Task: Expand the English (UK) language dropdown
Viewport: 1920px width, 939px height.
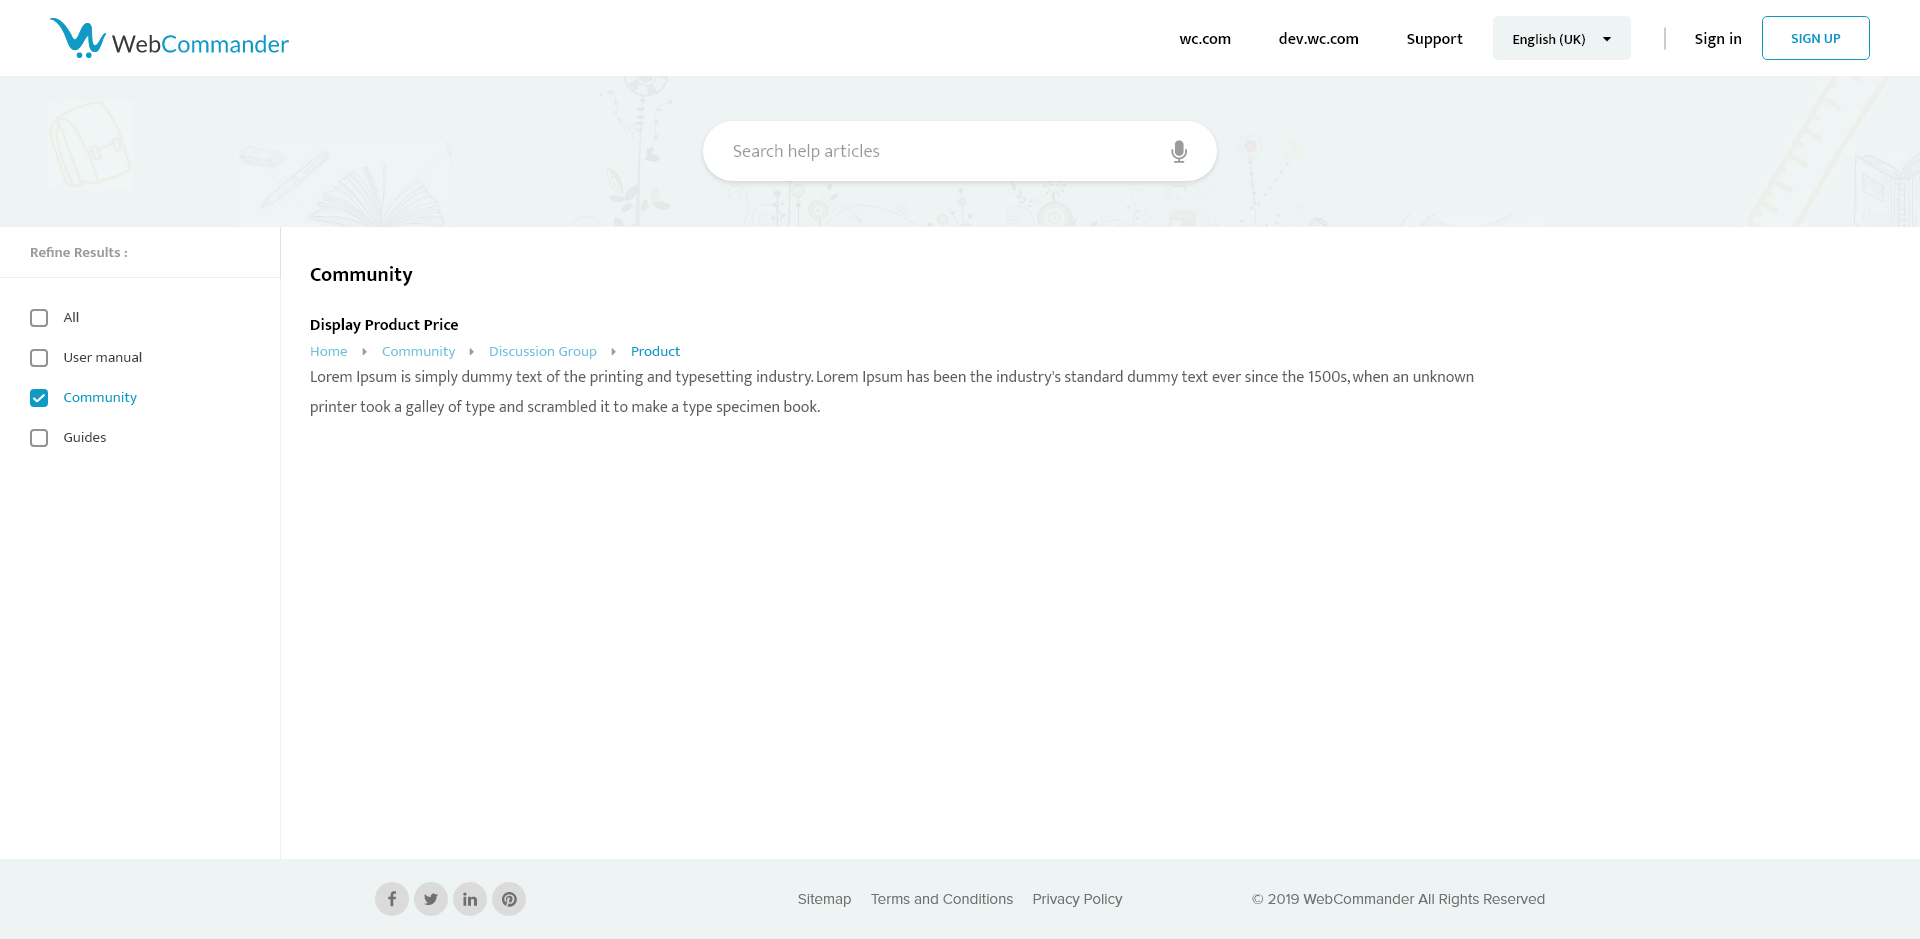Action: pyautogui.click(x=1561, y=39)
